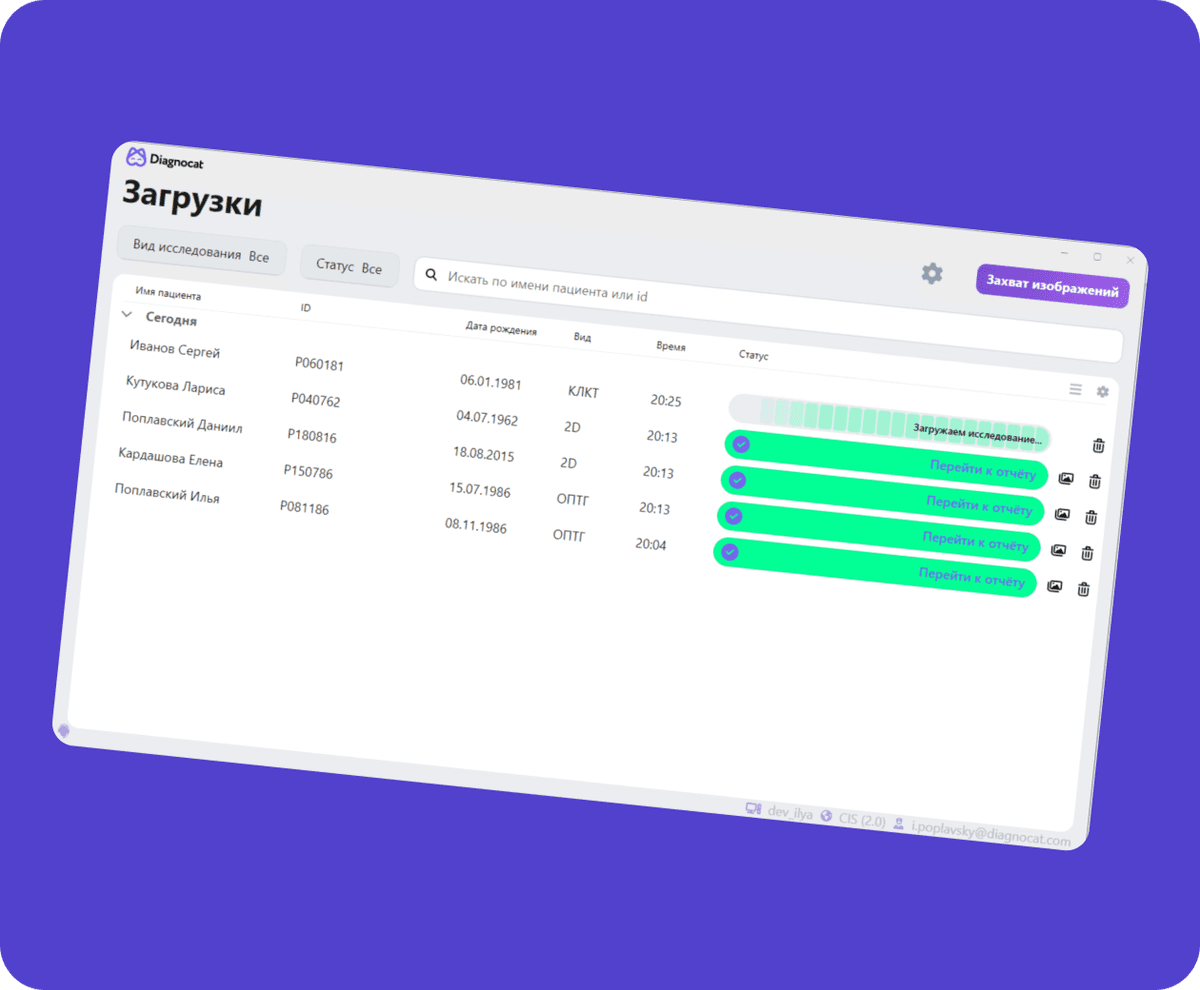The width and height of the screenshot is (1200, 990).
Task: Click the Загружаем исследование progress bar
Action: [889, 424]
